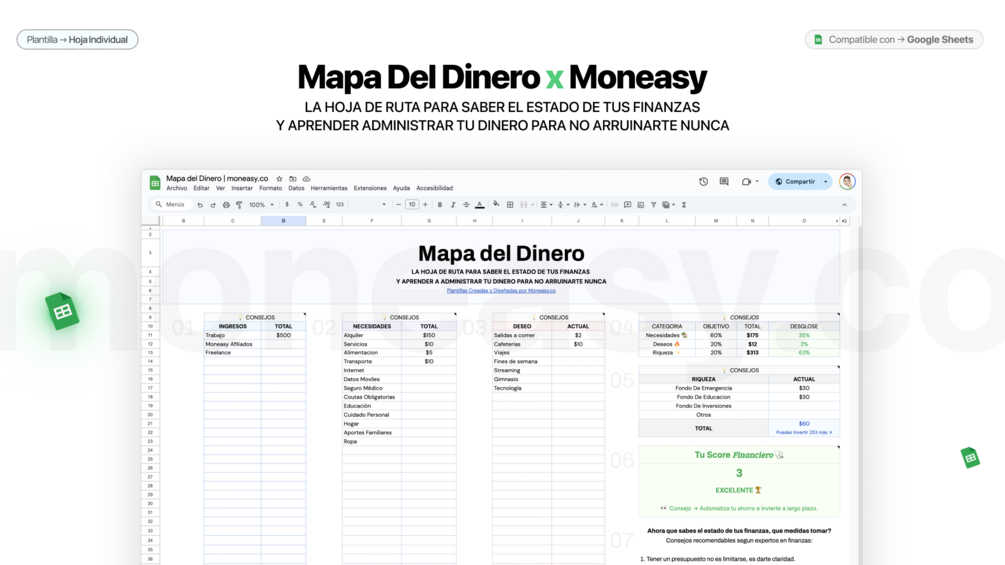
Task: Check the cloud save status icon
Action: [306, 179]
